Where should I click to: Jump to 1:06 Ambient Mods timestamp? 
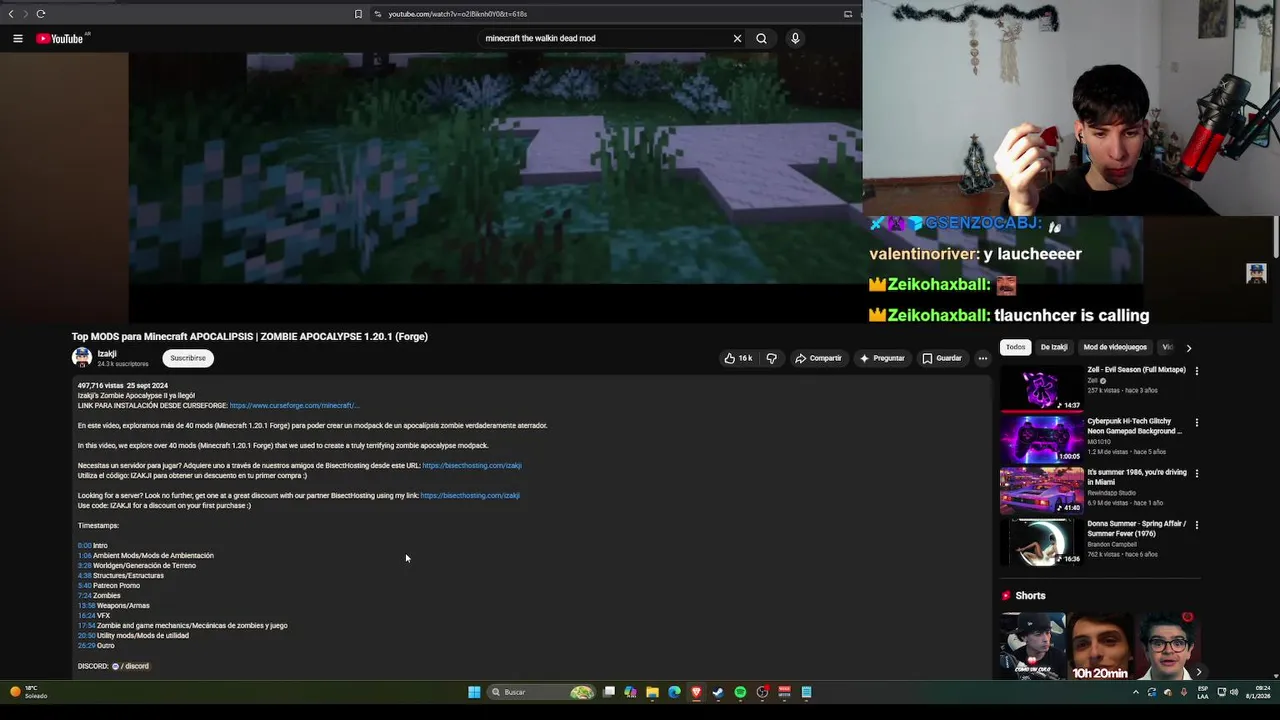(x=85, y=556)
